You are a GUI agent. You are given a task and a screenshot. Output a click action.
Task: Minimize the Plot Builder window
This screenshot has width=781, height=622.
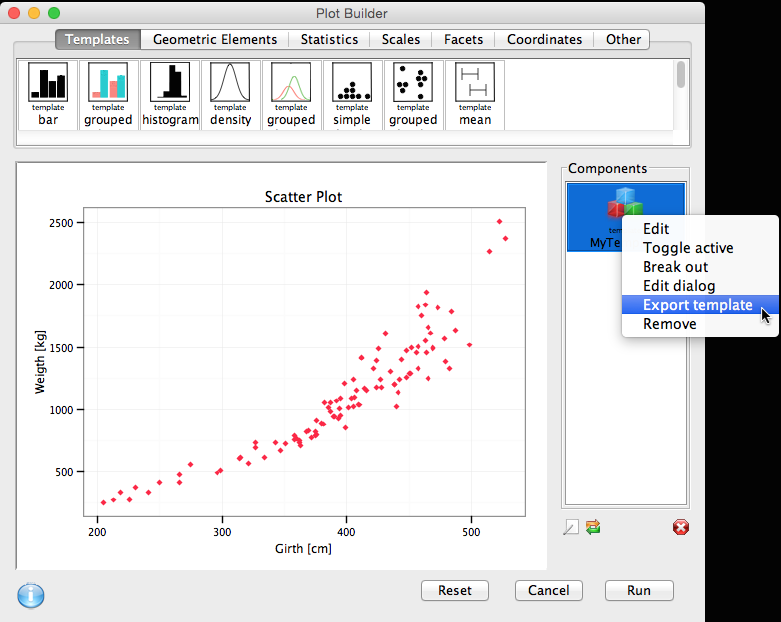coord(34,13)
